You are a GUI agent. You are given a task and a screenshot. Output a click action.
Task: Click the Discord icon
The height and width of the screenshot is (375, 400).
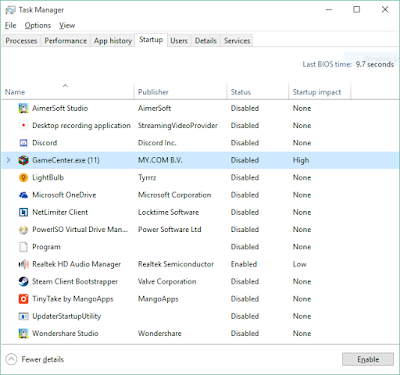coord(23,143)
